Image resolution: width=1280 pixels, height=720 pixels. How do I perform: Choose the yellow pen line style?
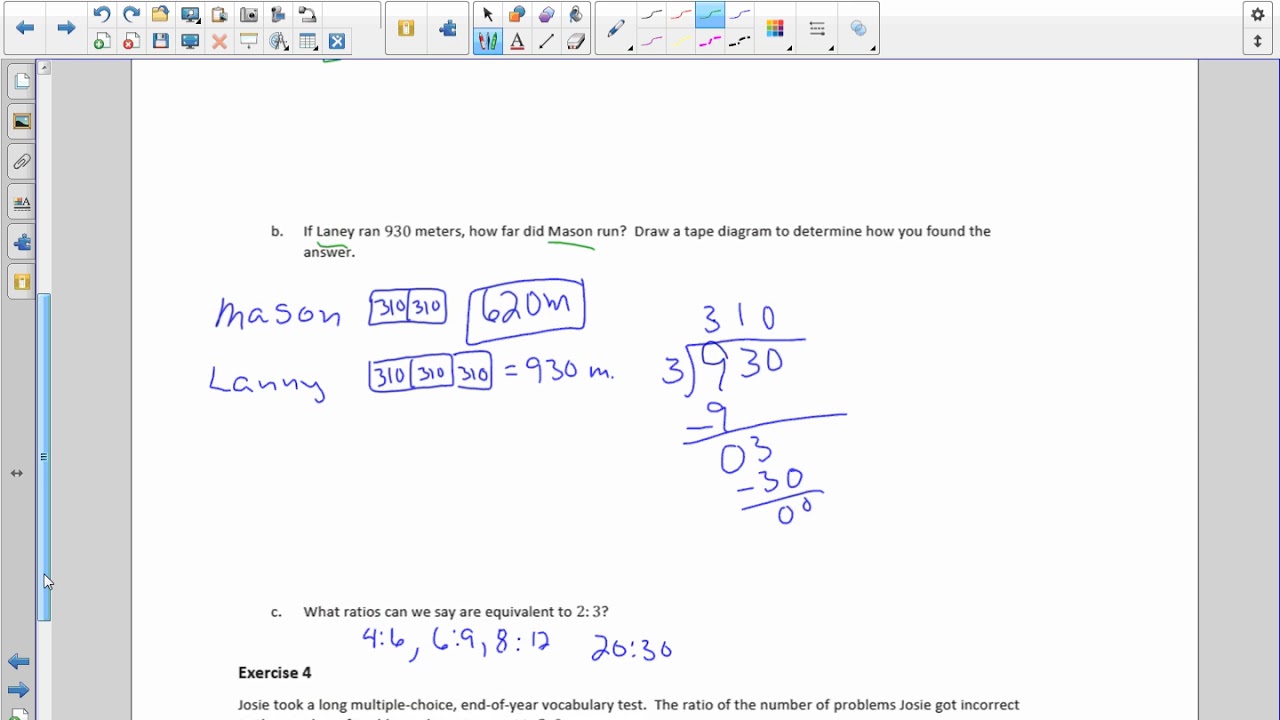click(x=681, y=41)
